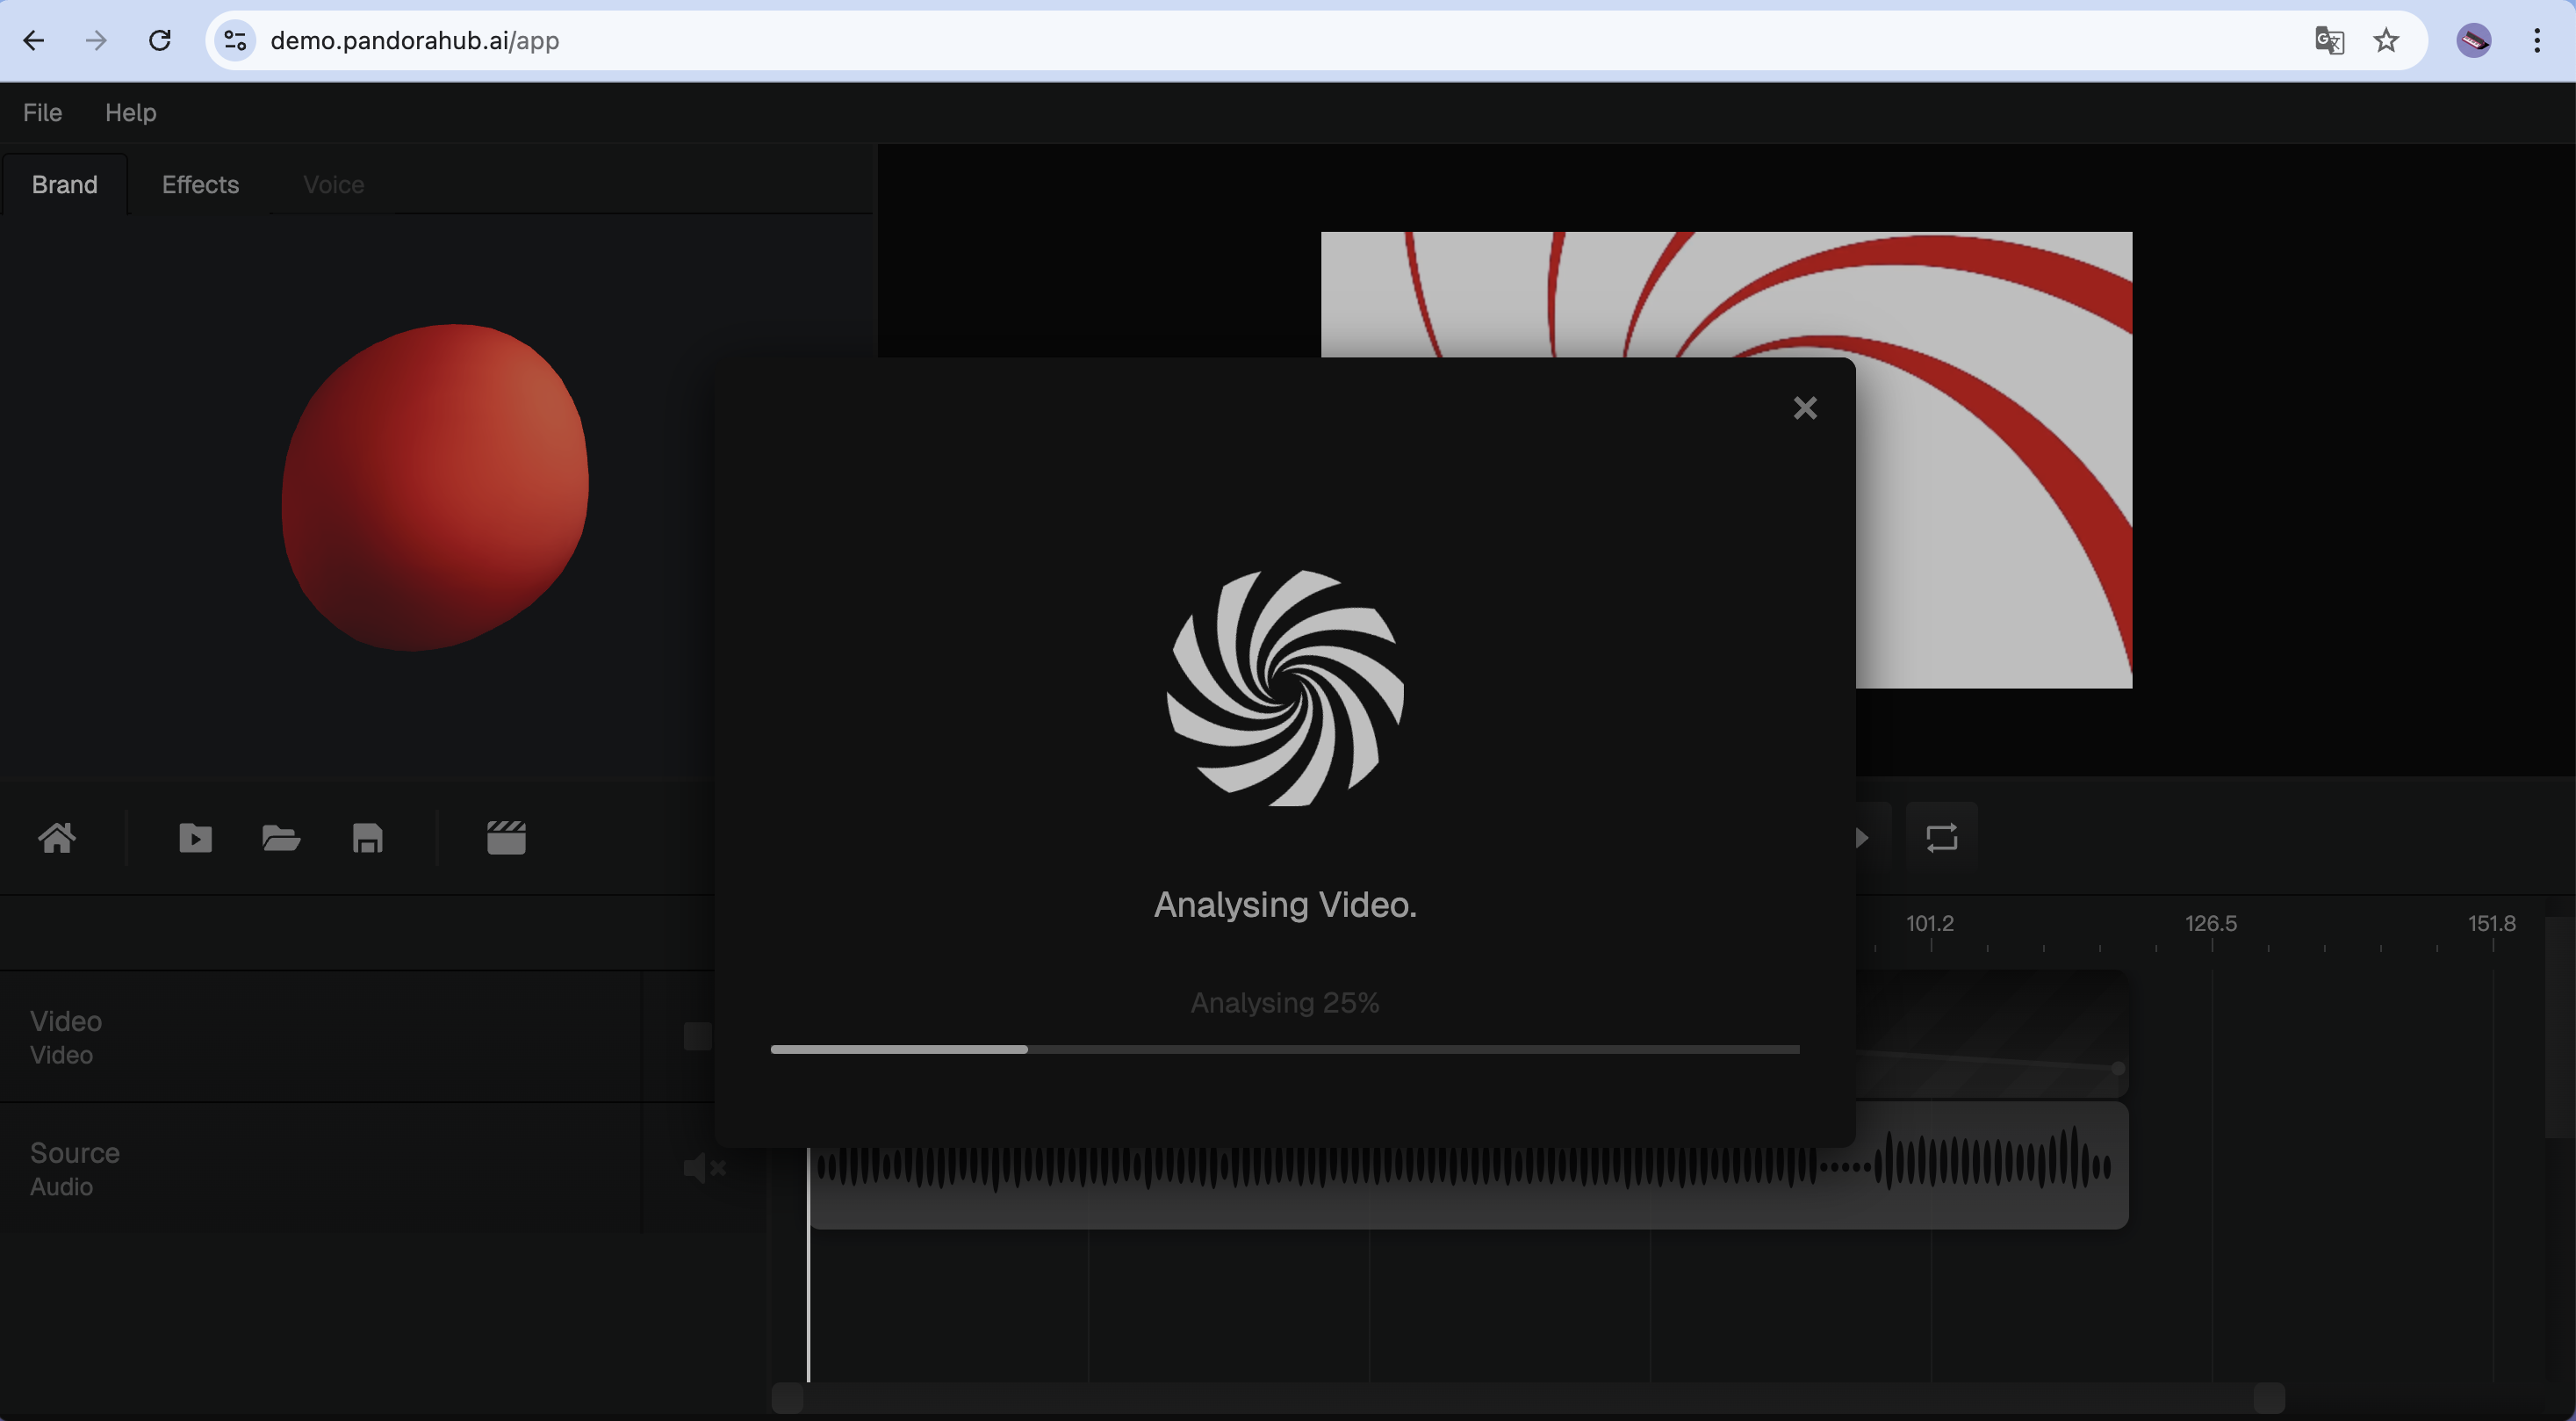Unmute the Source Audio track
This screenshot has height=1421, width=2576.
tap(703, 1168)
